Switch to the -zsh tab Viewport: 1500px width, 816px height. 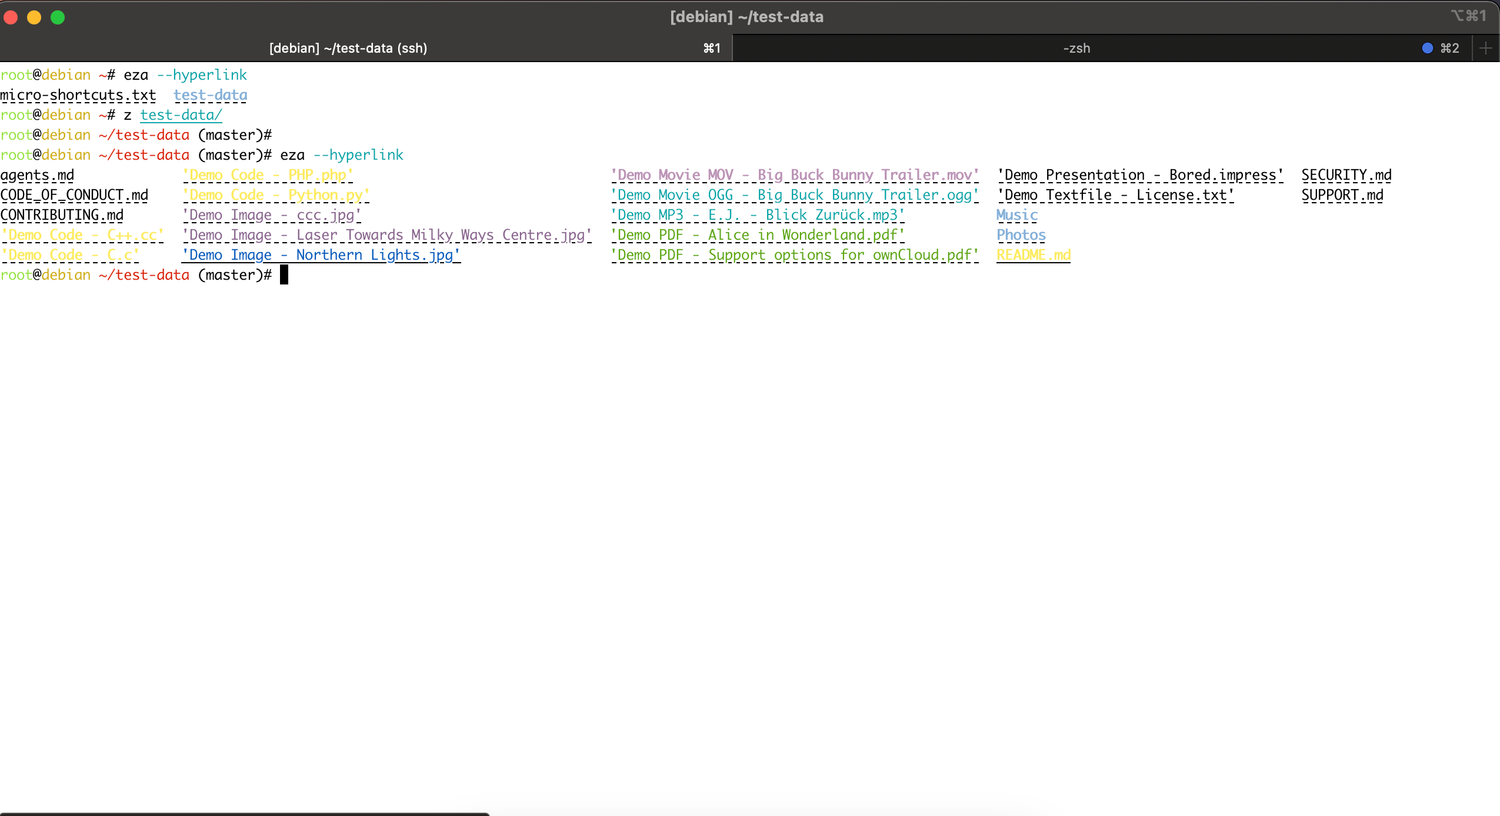[1103, 48]
